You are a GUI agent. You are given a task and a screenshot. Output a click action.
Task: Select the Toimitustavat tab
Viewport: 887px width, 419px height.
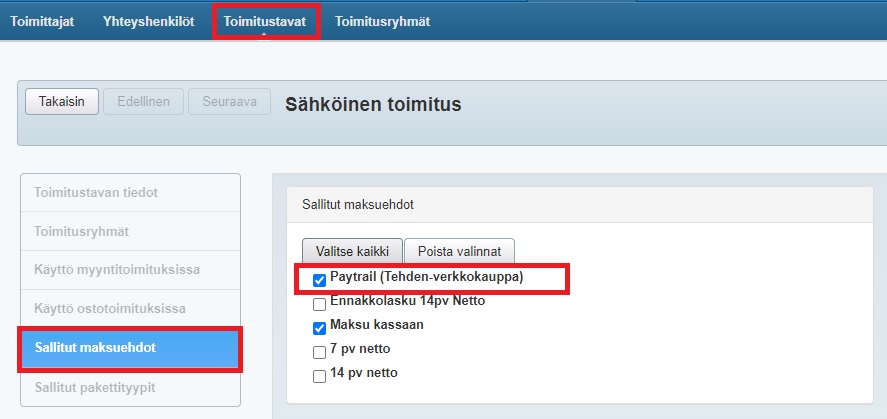(x=264, y=22)
